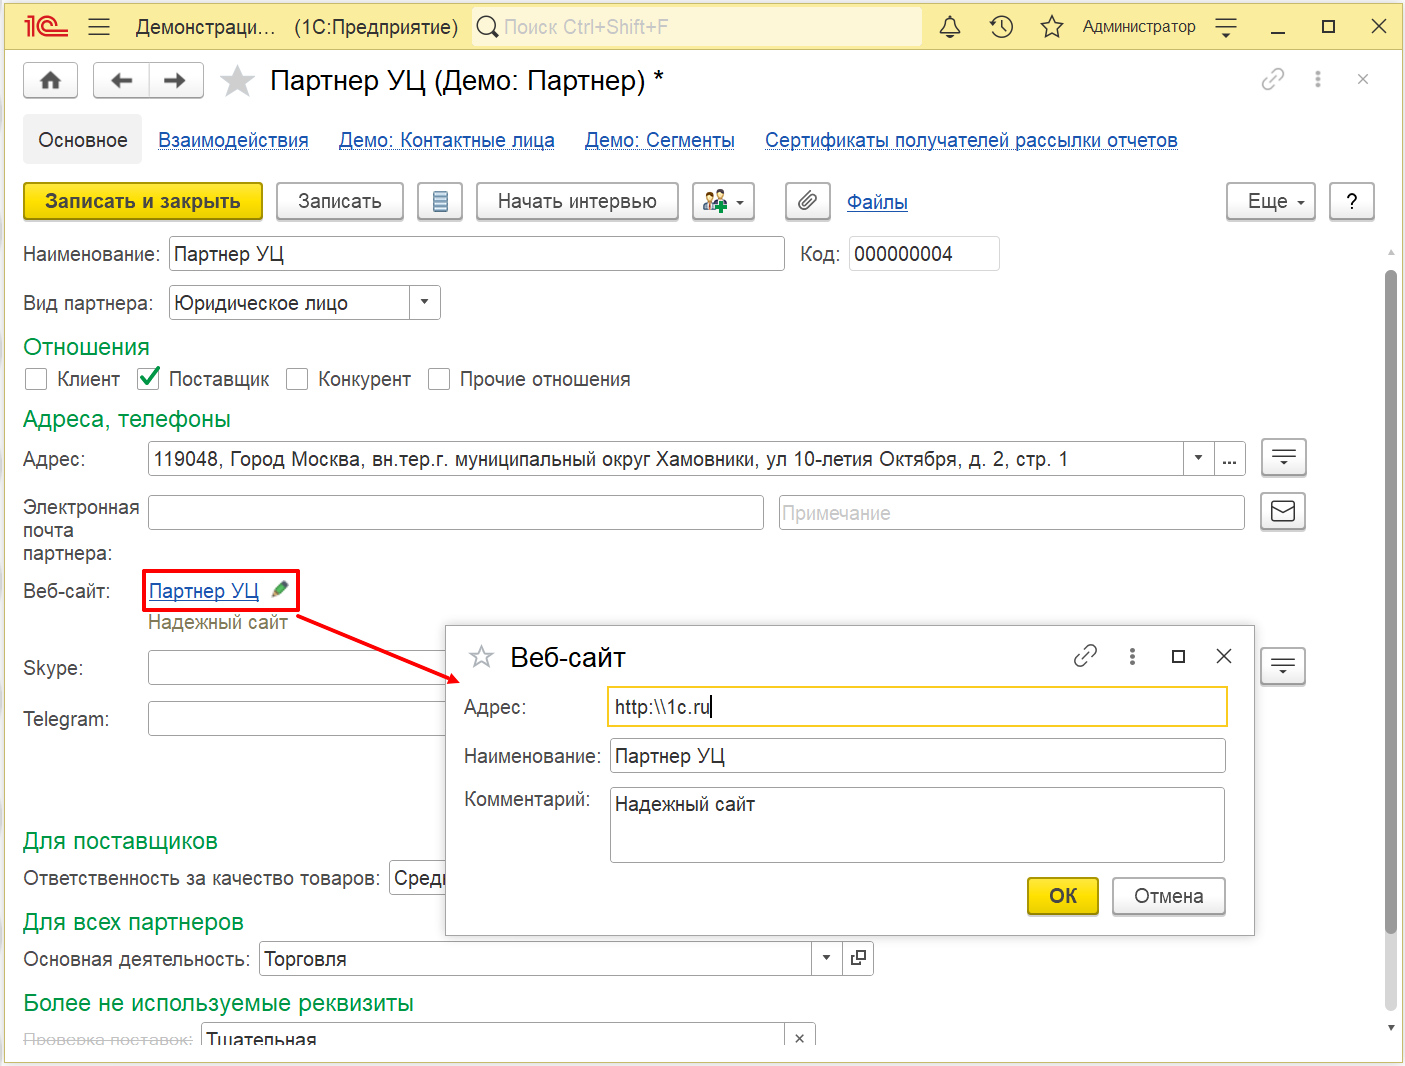
Task: Cancel the Веб-сайт dialog with Отмена
Action: (1169, 896)
